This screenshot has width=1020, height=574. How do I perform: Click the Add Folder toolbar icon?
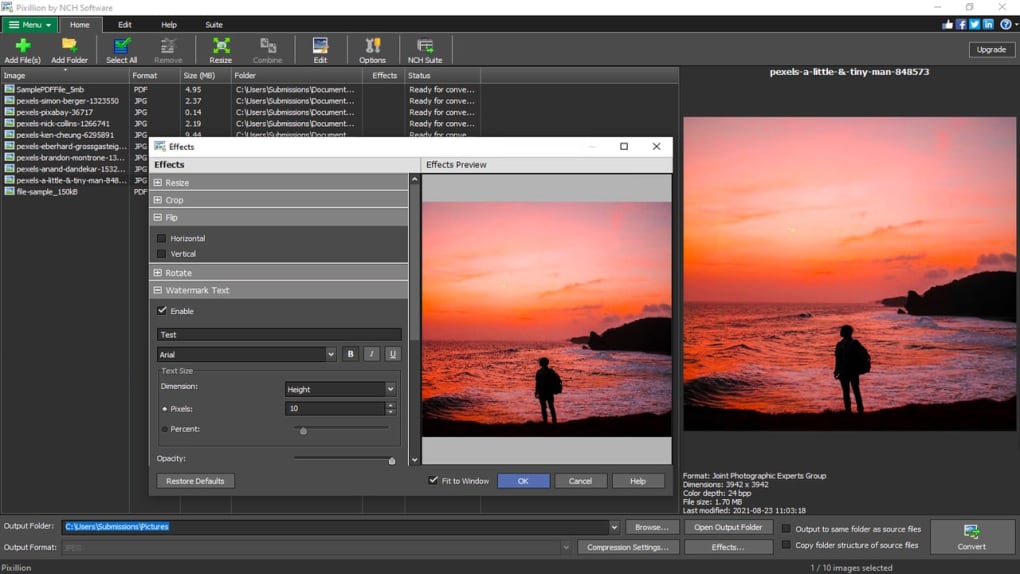69,46
